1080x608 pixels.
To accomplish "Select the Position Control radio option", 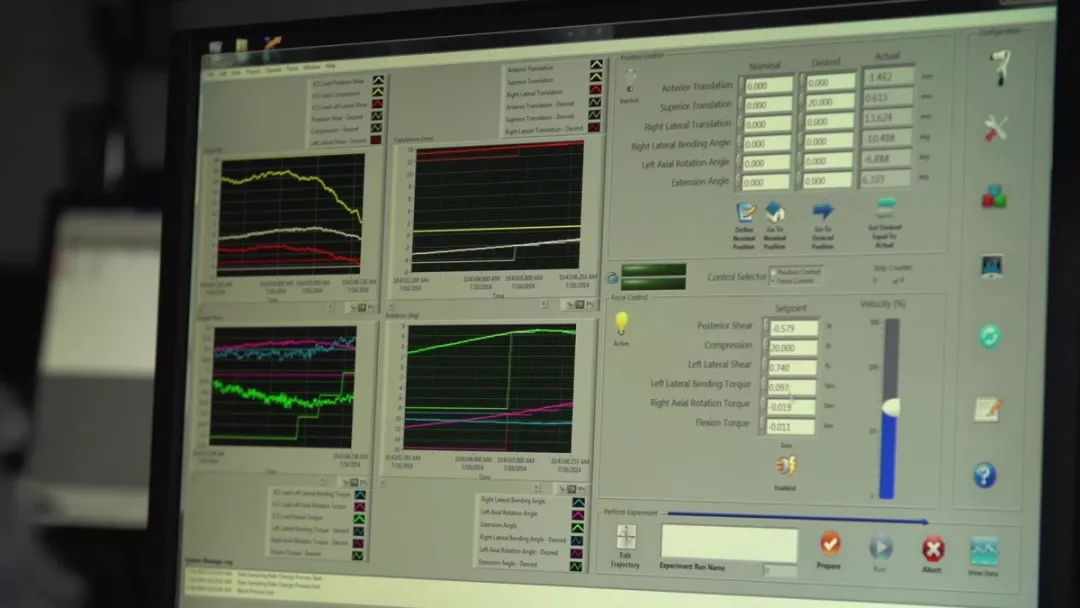I will point(773,271).
